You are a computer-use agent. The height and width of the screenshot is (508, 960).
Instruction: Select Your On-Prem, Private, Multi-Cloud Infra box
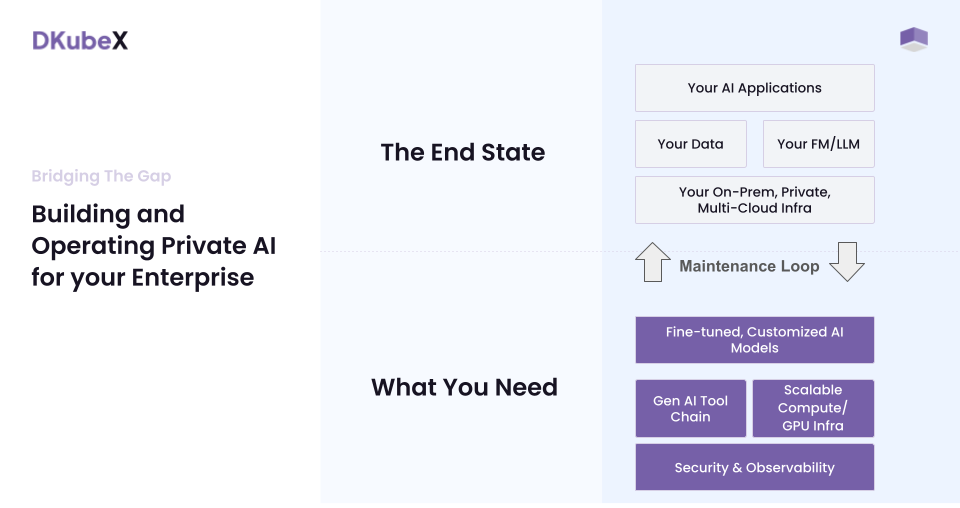[x=754, y=200]
